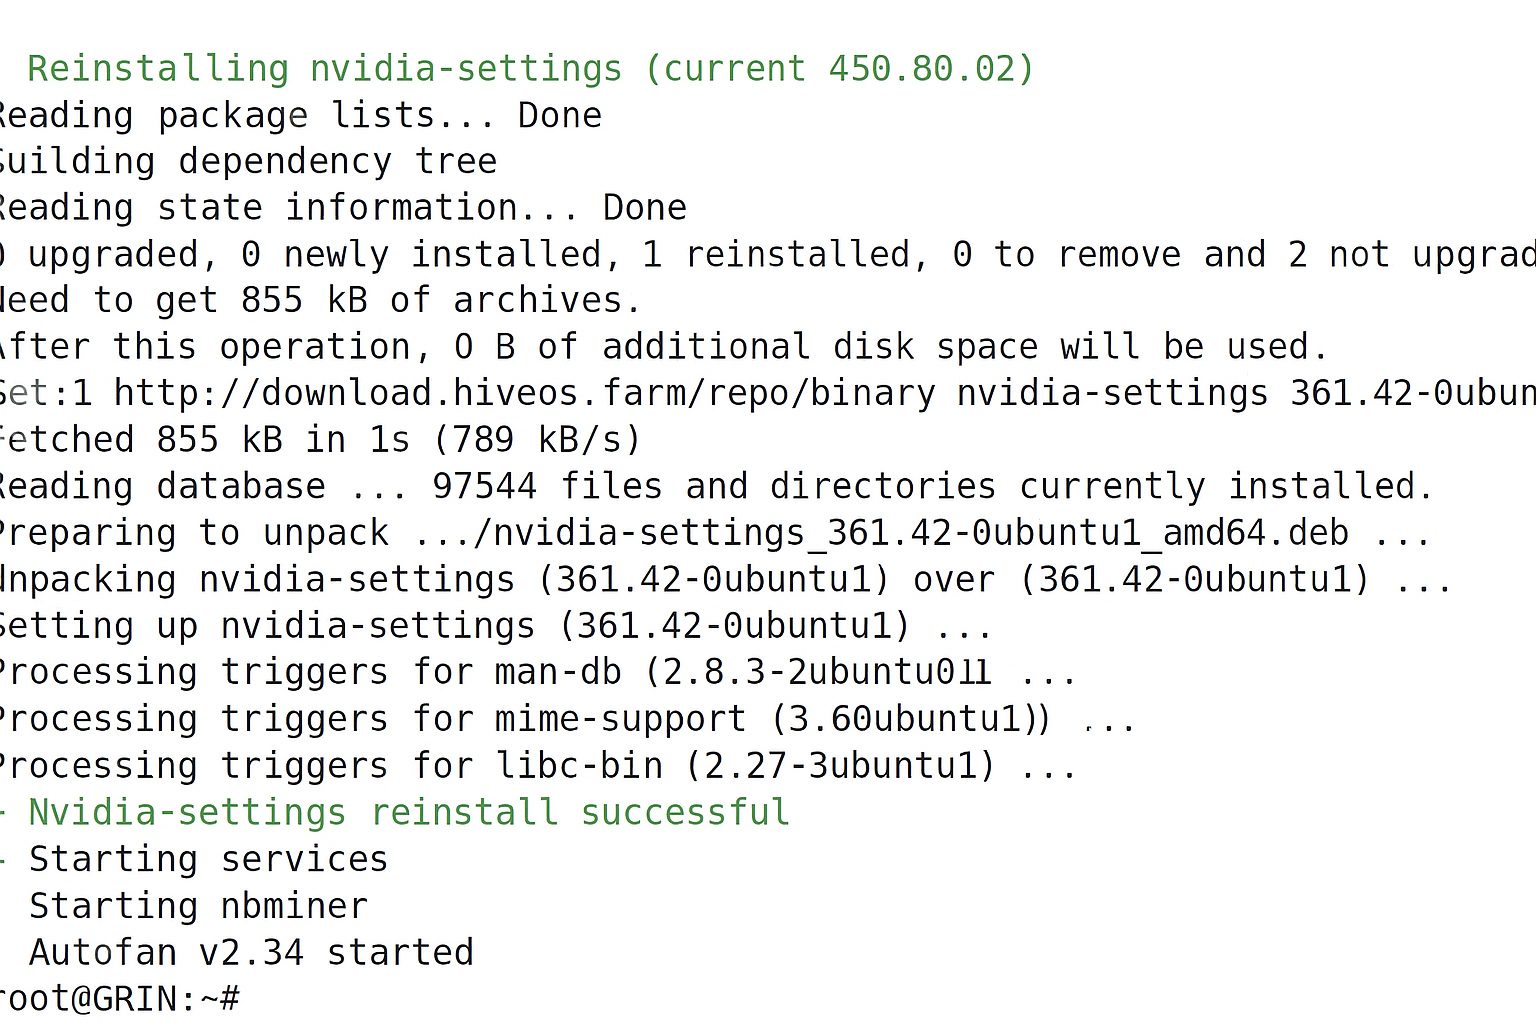
Task: Click the 'Autofan v2.34 started' line
Action: [251, 951]
